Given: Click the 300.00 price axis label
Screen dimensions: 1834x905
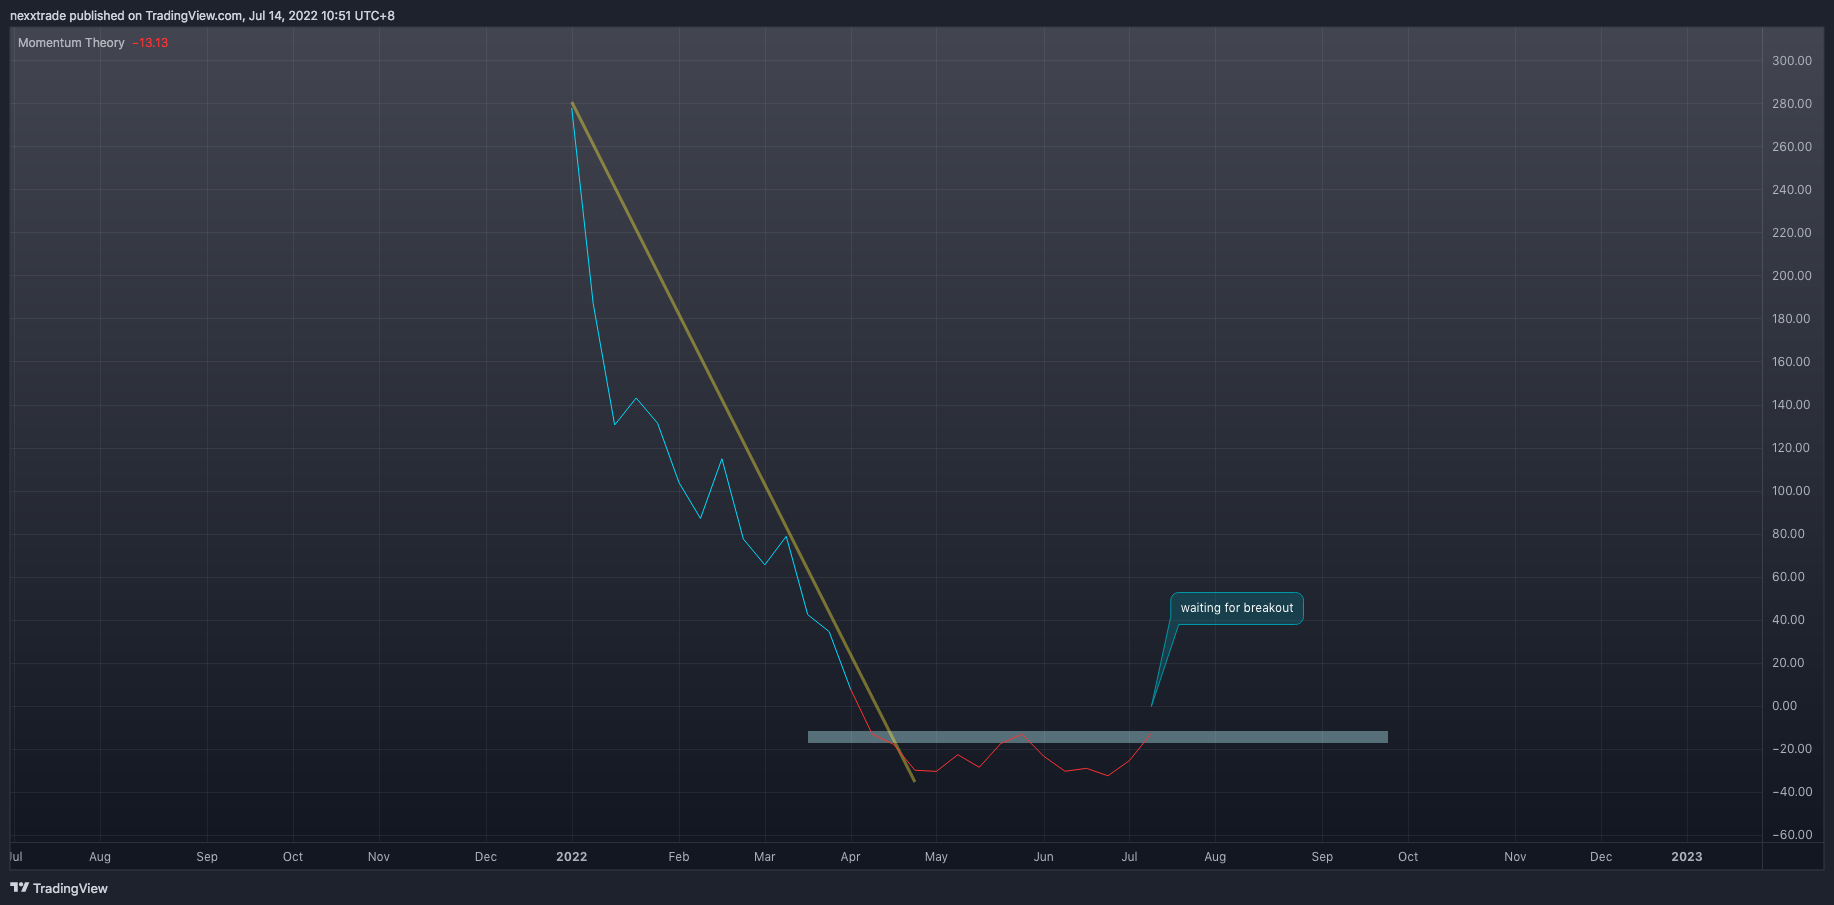Looking at the screenshot, I should pyautogui.click(x=1791, y=61).
